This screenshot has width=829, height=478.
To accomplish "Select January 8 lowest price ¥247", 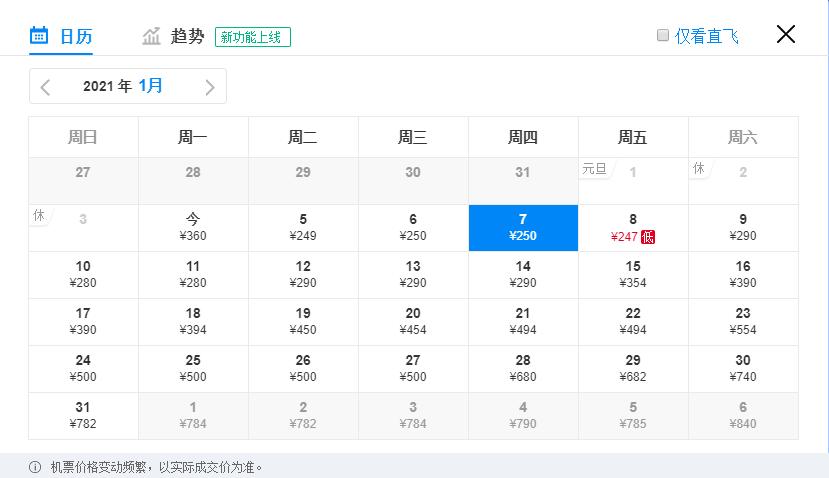I will 633,228.
